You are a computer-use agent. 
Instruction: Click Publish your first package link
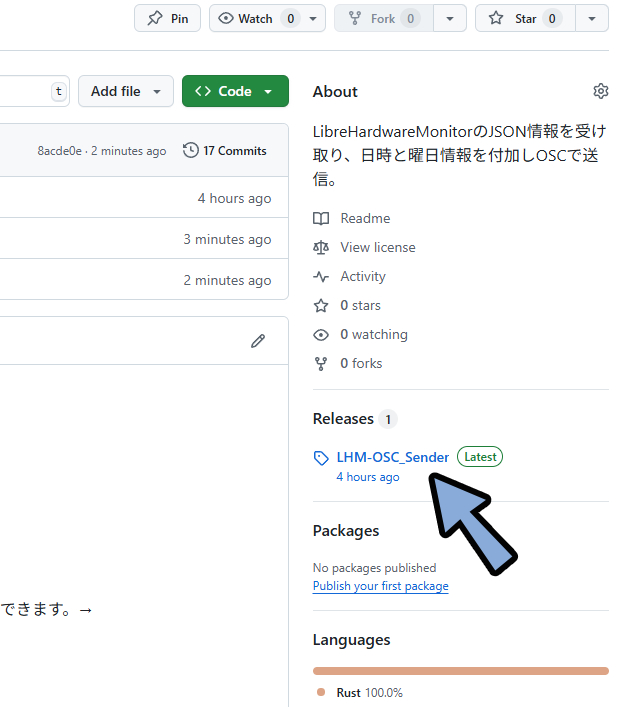click(381, 586)
